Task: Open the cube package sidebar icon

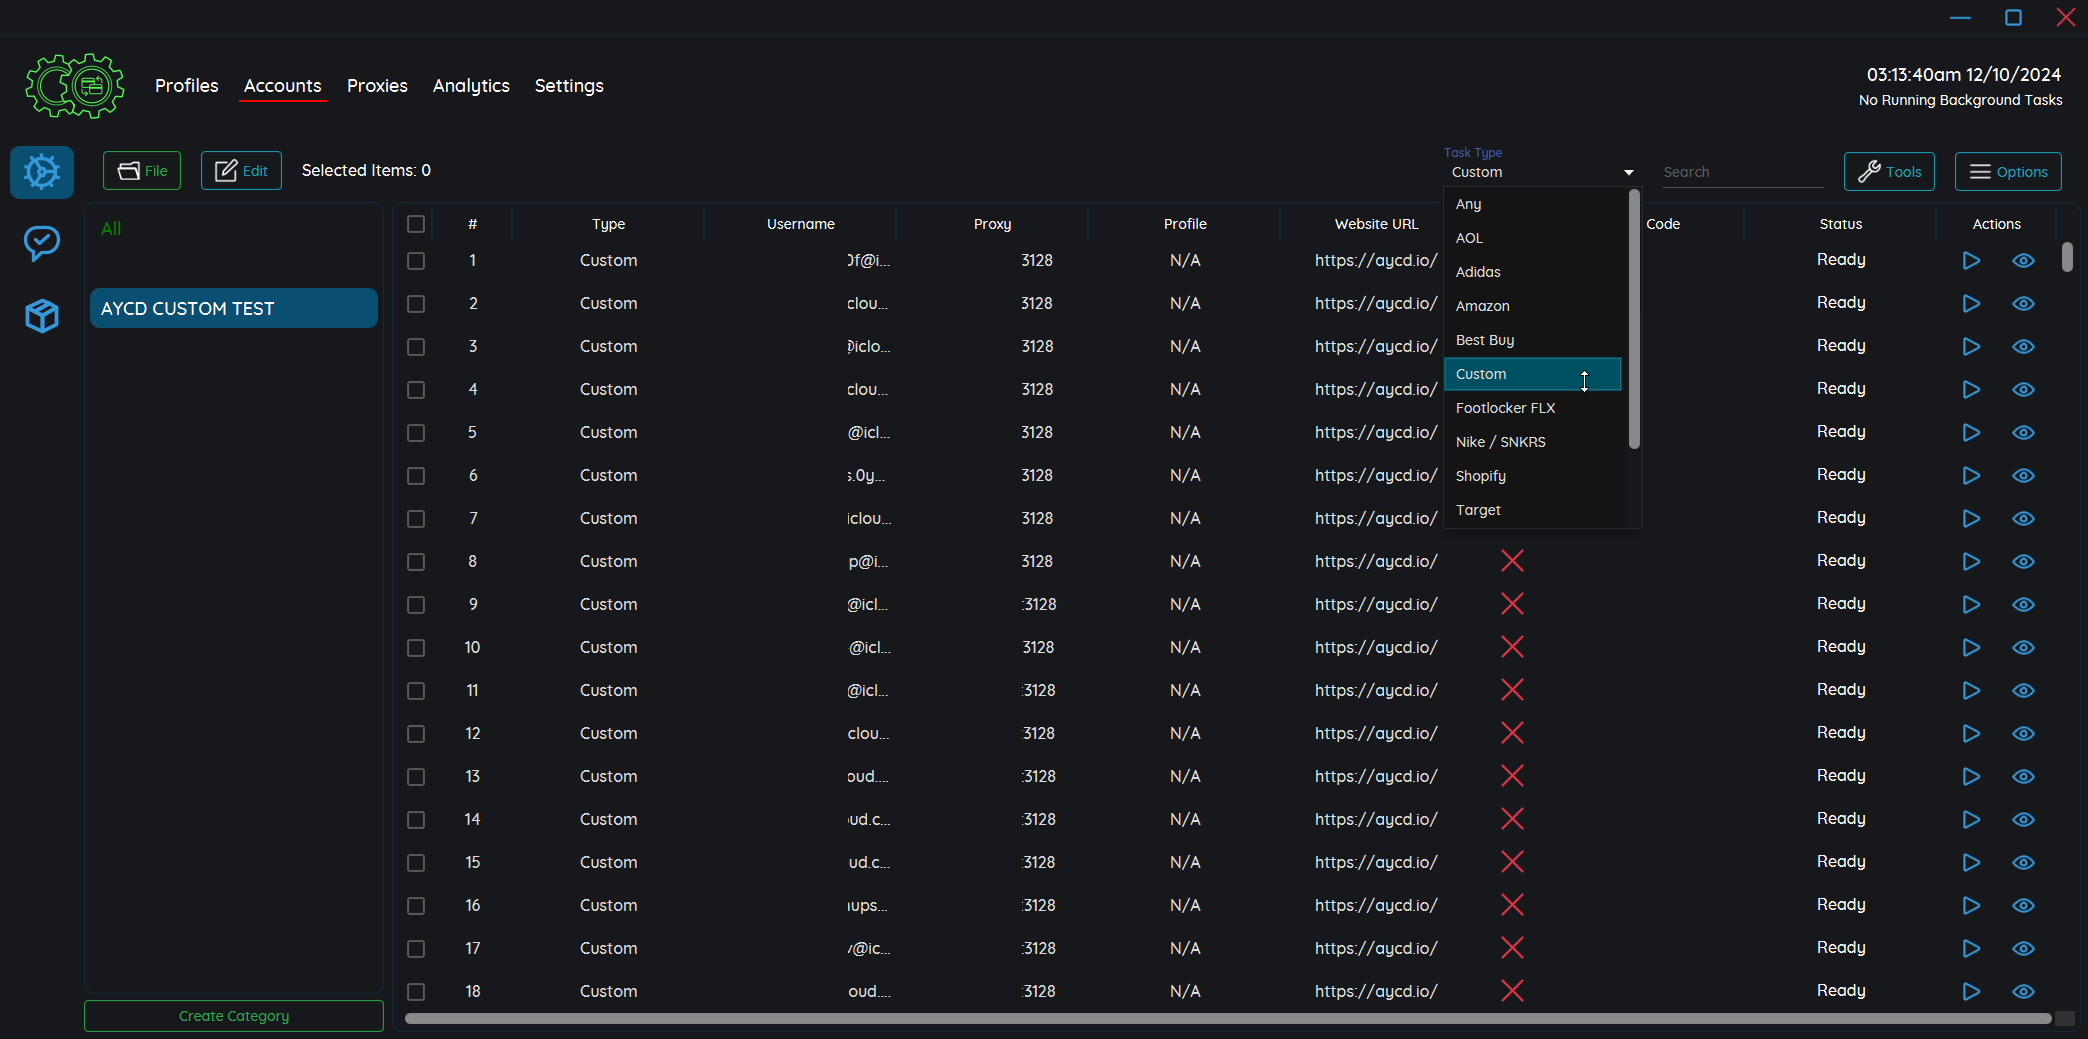Action: 42,316
